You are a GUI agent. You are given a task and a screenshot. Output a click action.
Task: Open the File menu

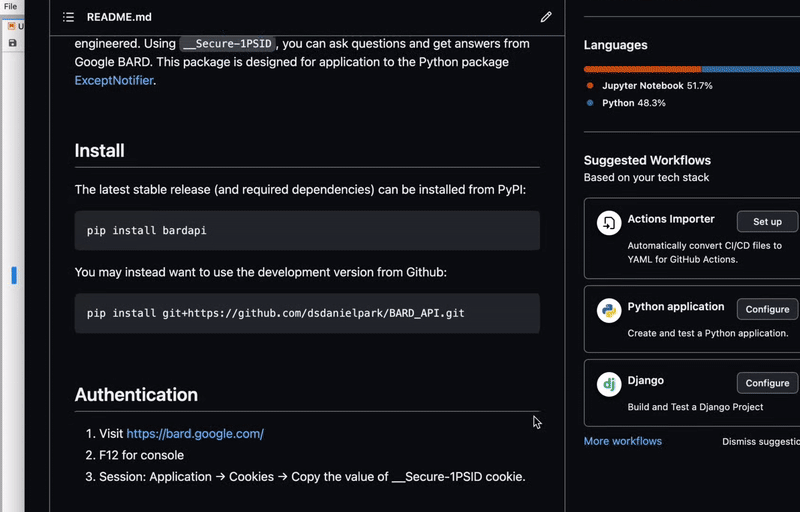(10, 6)
